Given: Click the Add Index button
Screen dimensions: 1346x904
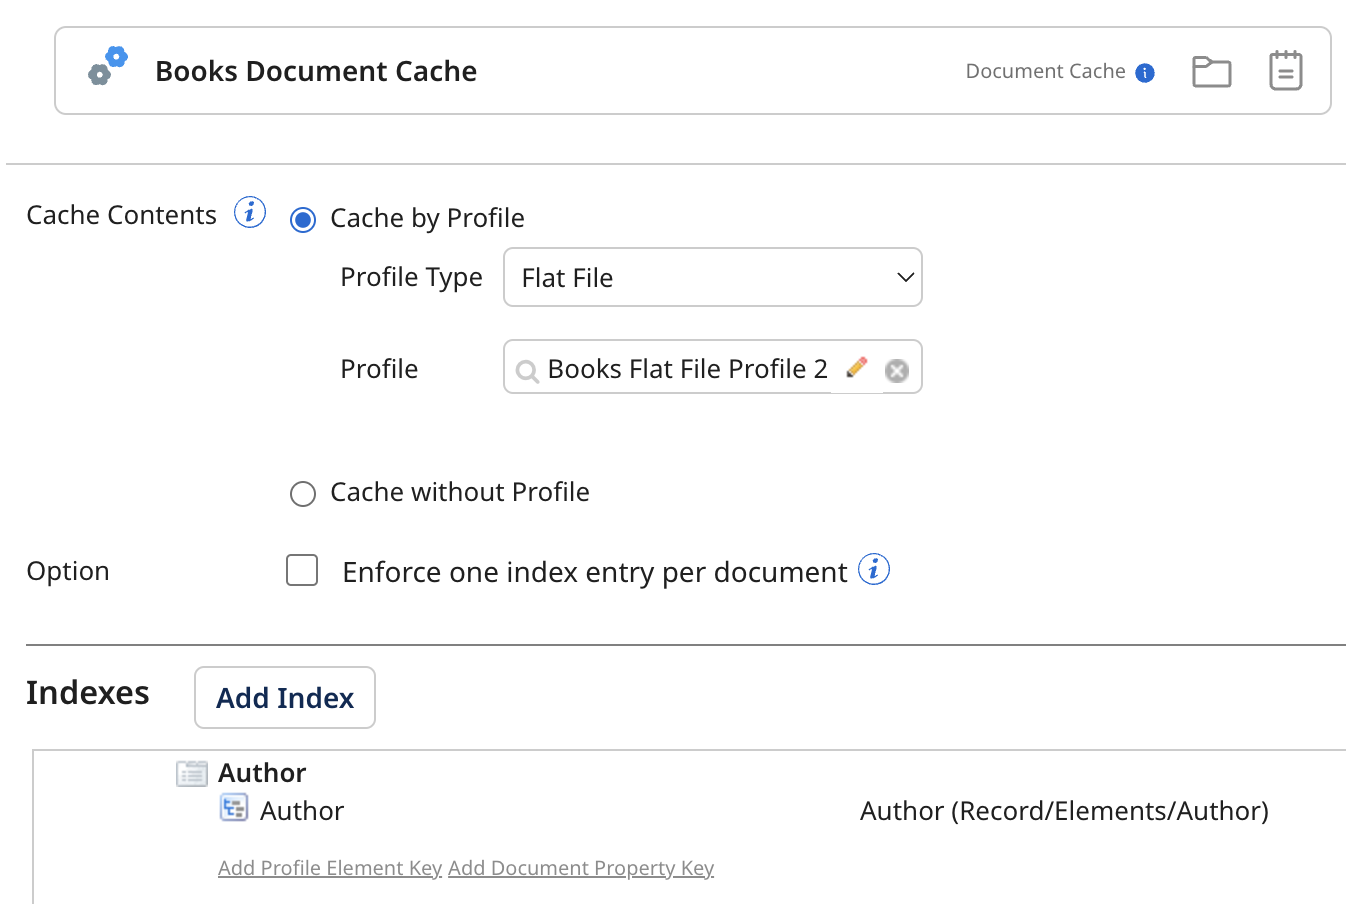Looking at the screenshot, I should [284, 697].
